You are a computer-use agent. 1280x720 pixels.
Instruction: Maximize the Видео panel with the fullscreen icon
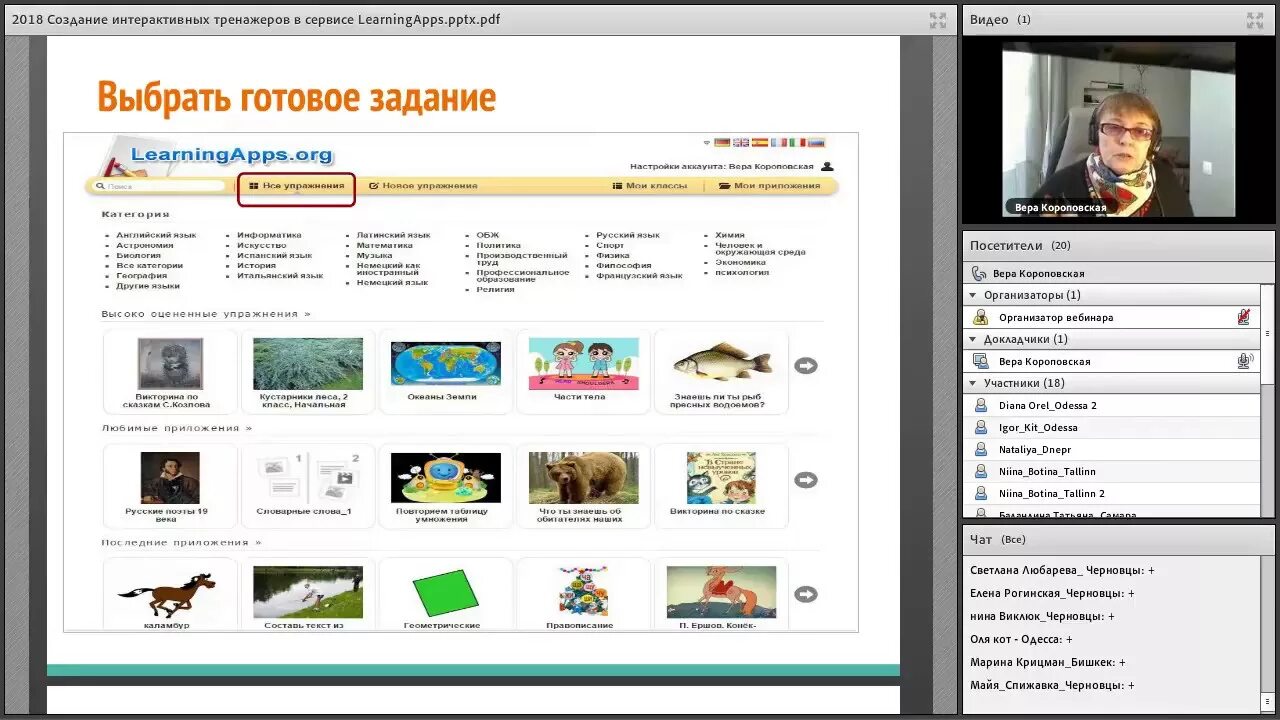(x=1254, y=20)
